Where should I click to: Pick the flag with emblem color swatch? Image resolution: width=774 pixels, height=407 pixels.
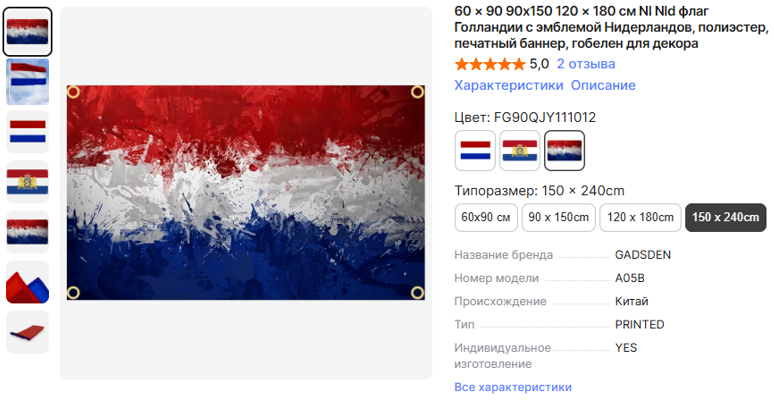pos(519,151)
